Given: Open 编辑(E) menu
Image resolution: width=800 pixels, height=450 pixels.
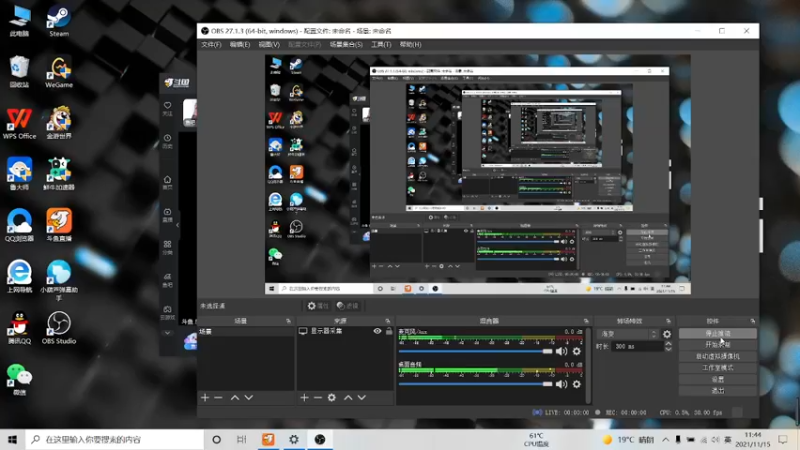Looking at the screenshot, I should click(240, 44).
